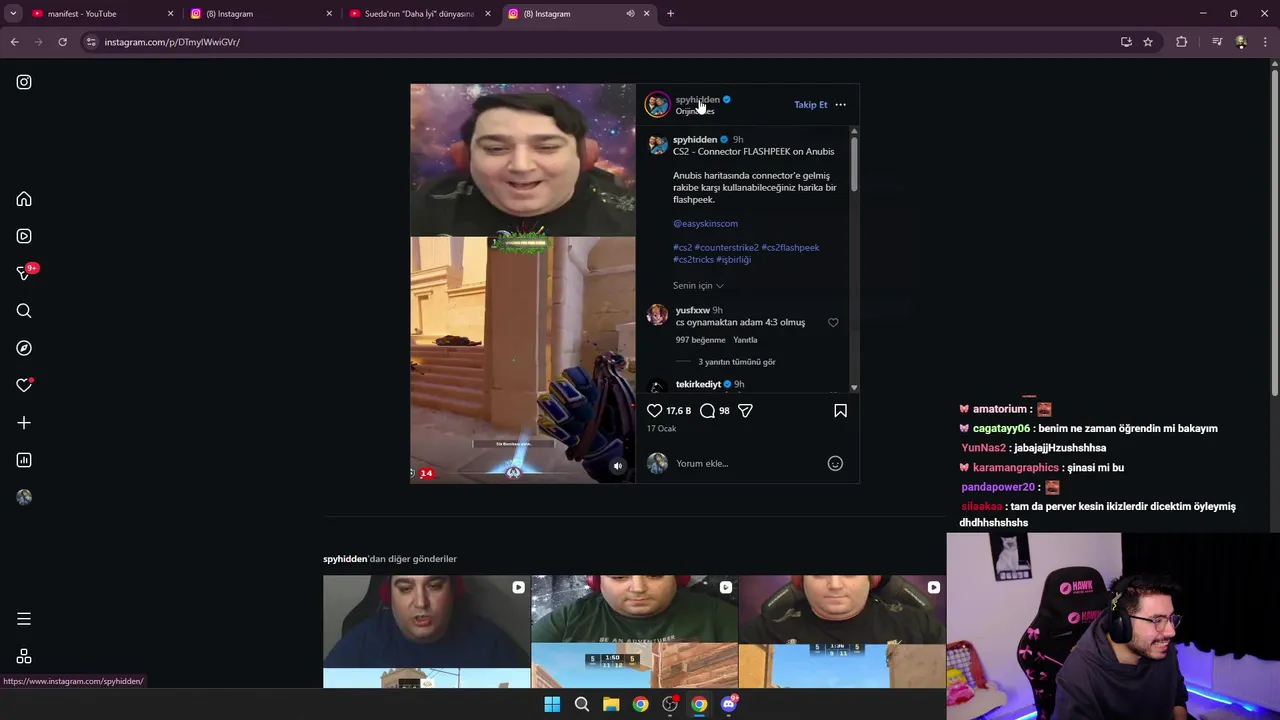The height and width of the screenshot is (720, 1280).
Task: Open new browser tab plus button
Action: click(670, 14)
